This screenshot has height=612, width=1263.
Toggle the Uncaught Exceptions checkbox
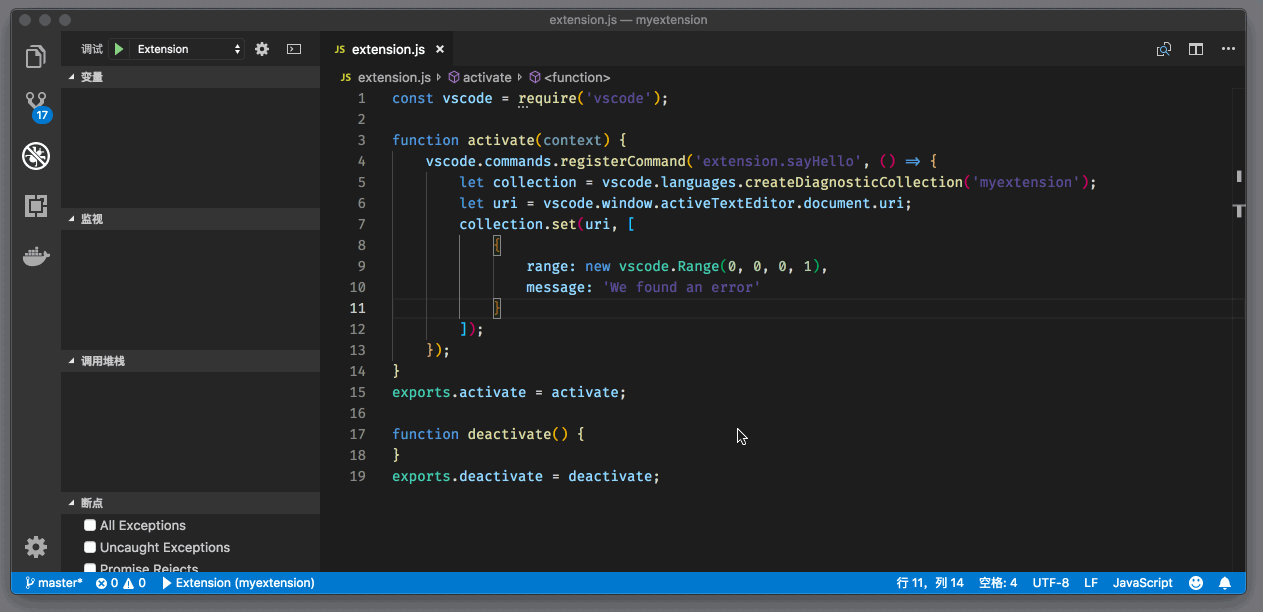(90, 547)
